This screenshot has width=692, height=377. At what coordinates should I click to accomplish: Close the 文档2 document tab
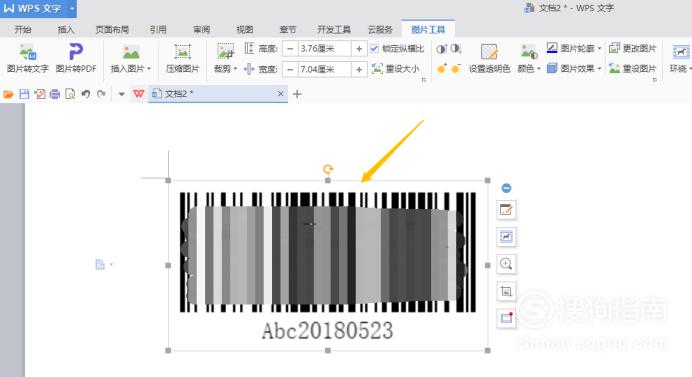[x=281, y=94]
